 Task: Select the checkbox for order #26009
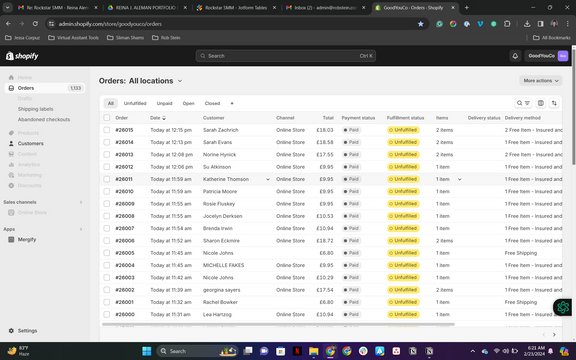click(x=107, y=204)
